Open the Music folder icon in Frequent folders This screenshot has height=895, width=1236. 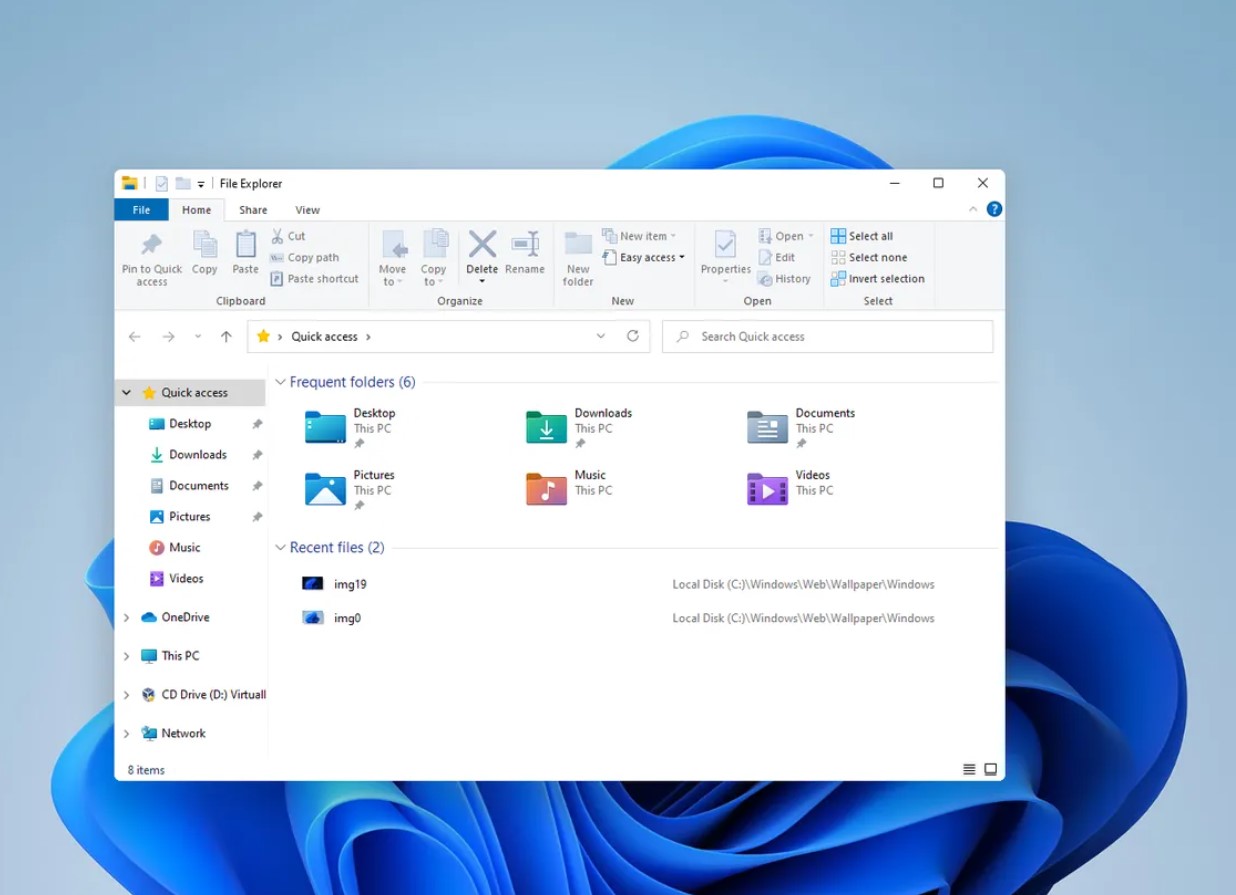(x=546, y=489)
